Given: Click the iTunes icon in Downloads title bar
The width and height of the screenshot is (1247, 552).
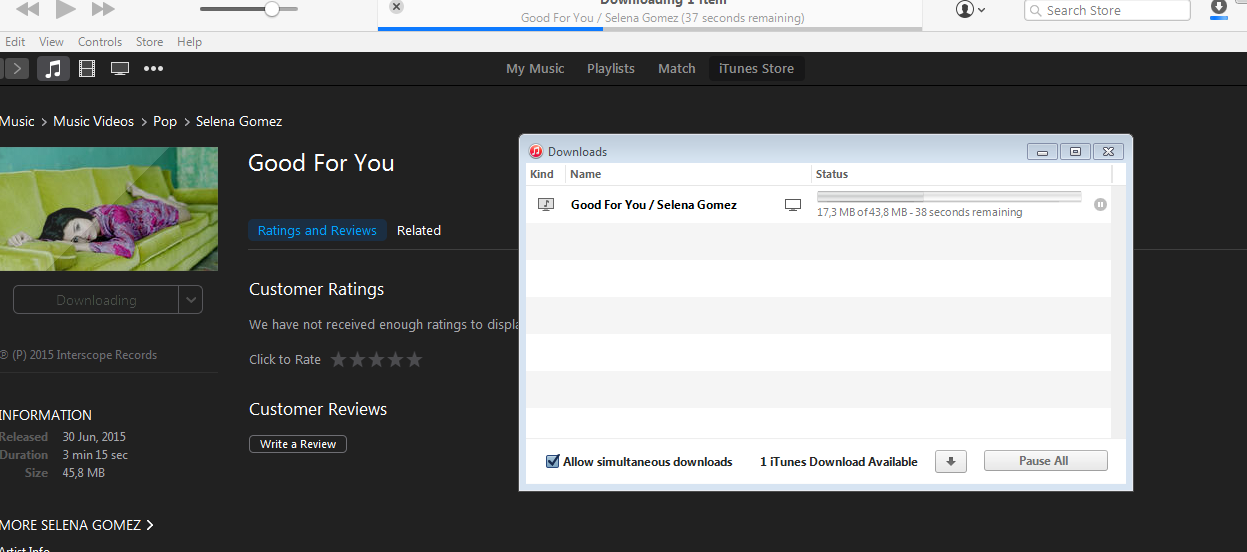Looking at the screenshot, I should 536,151.
